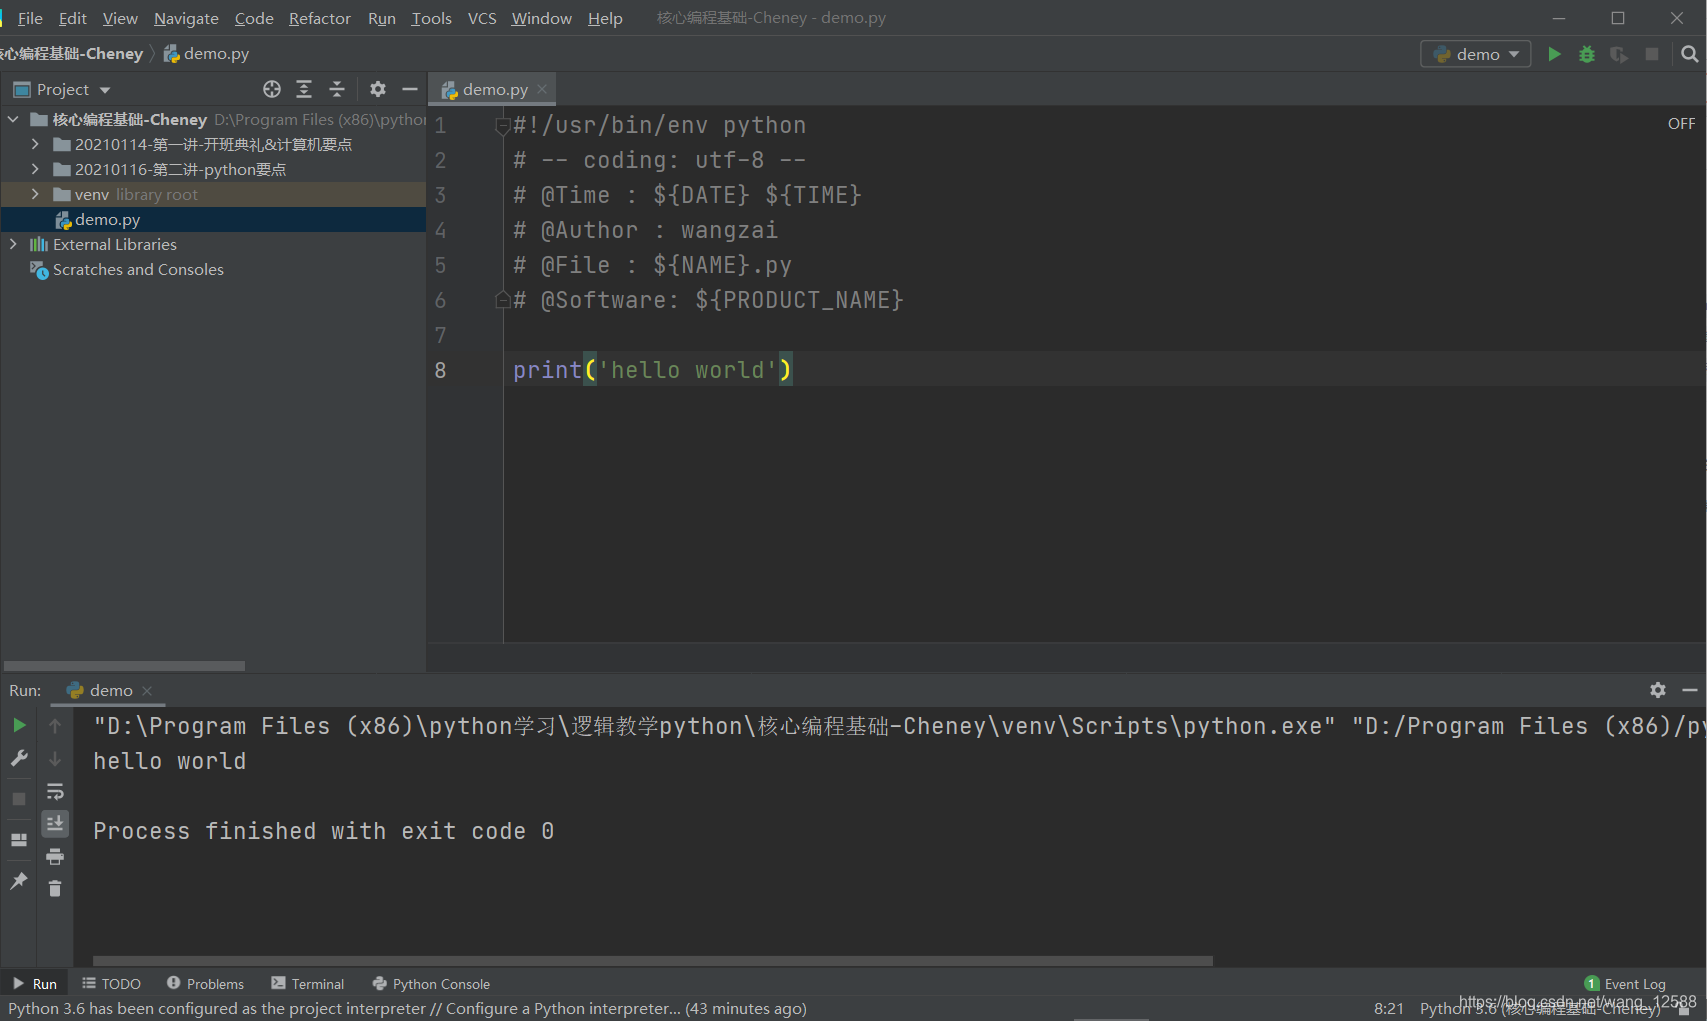Stop the running process in the top toolbar
The width and height of the screenshot is (1707, 1021).
click(x=1652, y=54)
